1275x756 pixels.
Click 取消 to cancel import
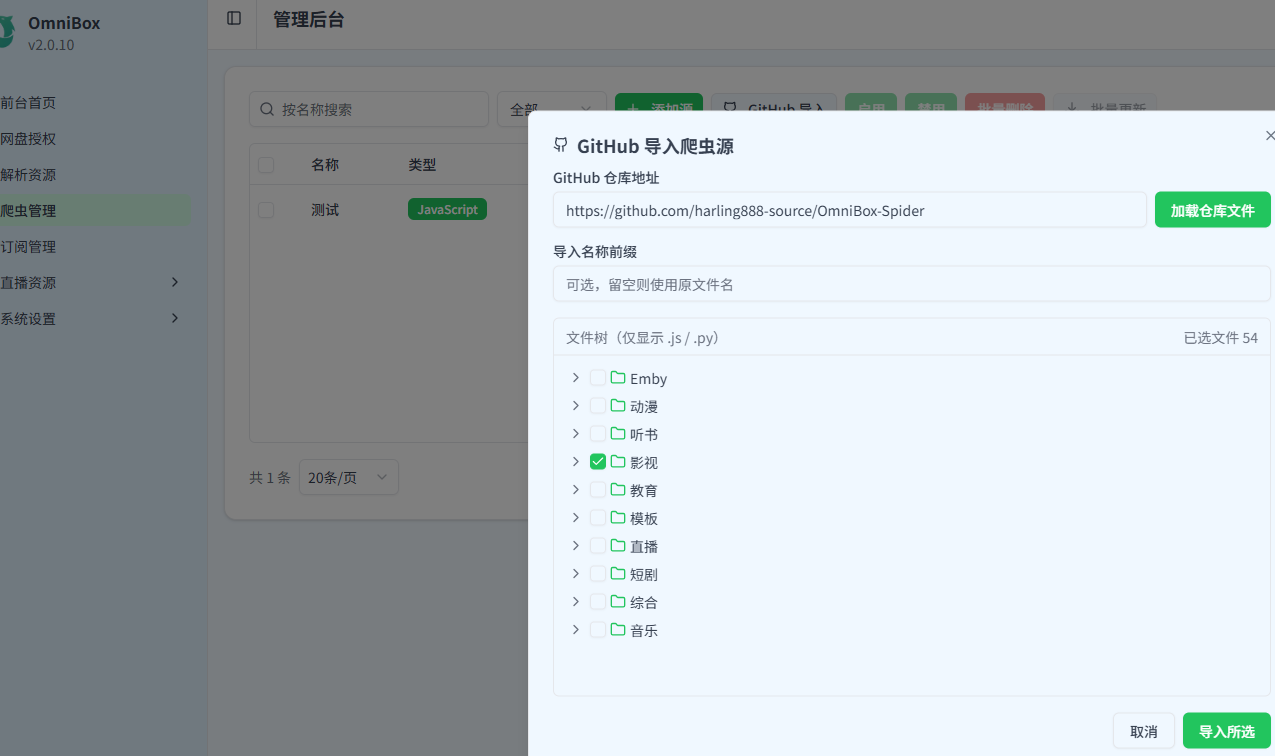[1144, 731]
